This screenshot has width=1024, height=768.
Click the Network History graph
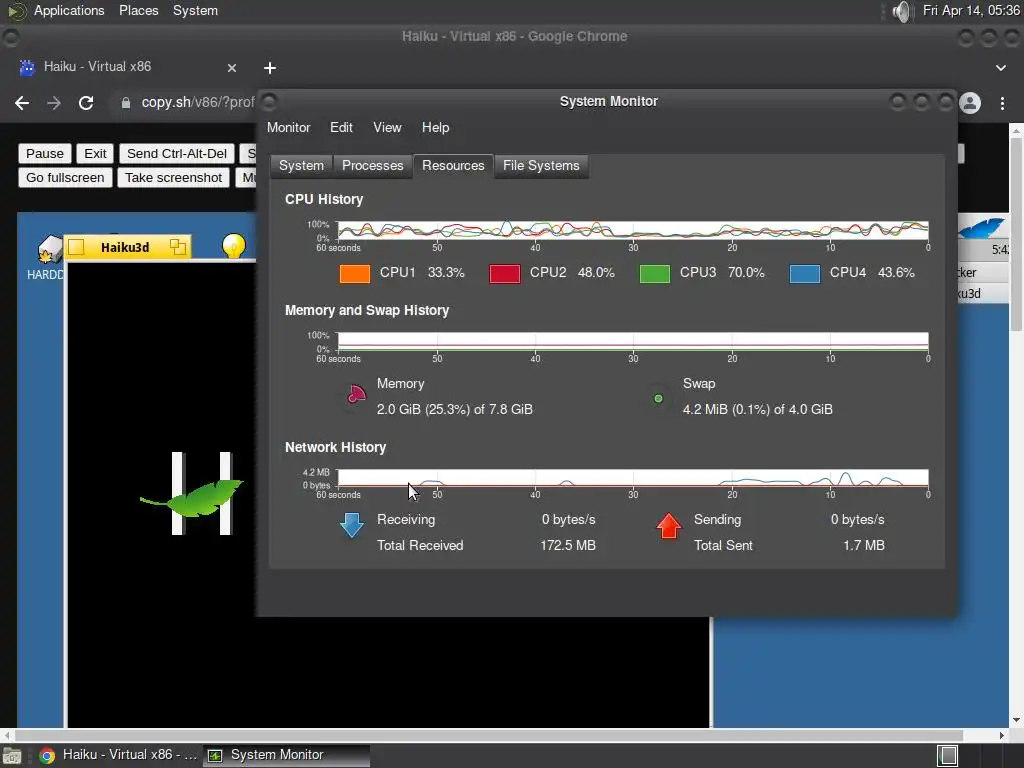pos(632,478)
